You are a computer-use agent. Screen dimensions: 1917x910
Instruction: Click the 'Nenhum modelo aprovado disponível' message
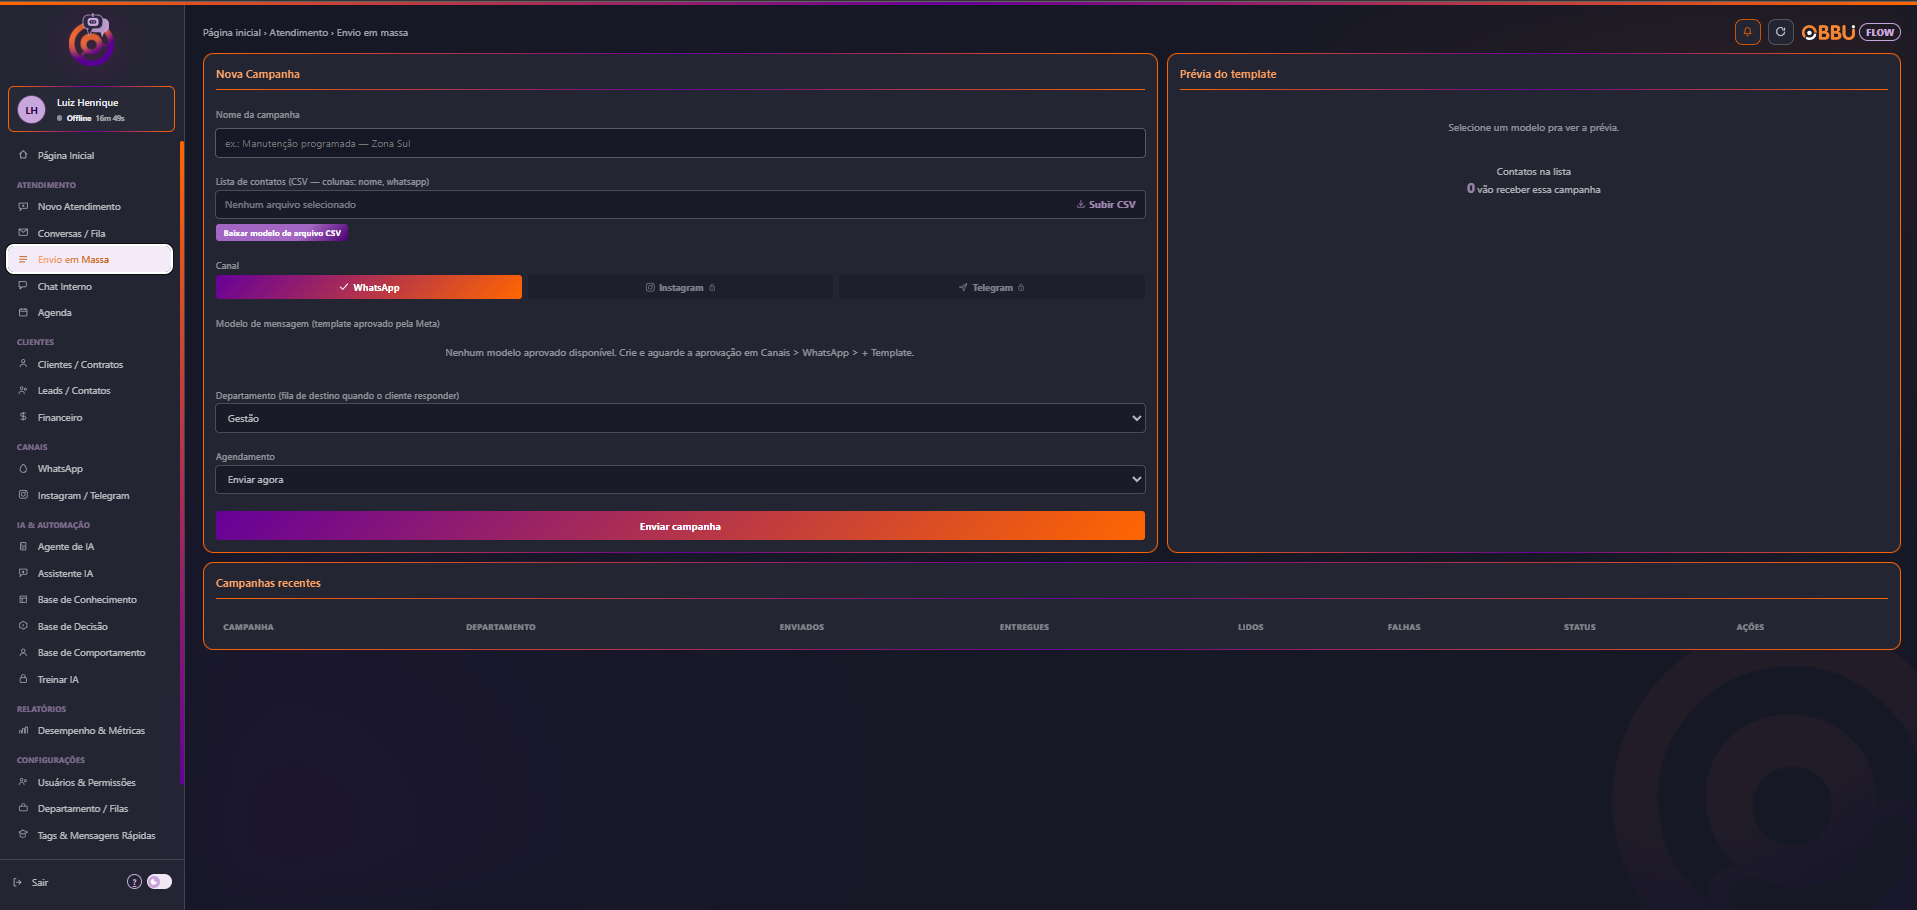[x=680, y=353]
